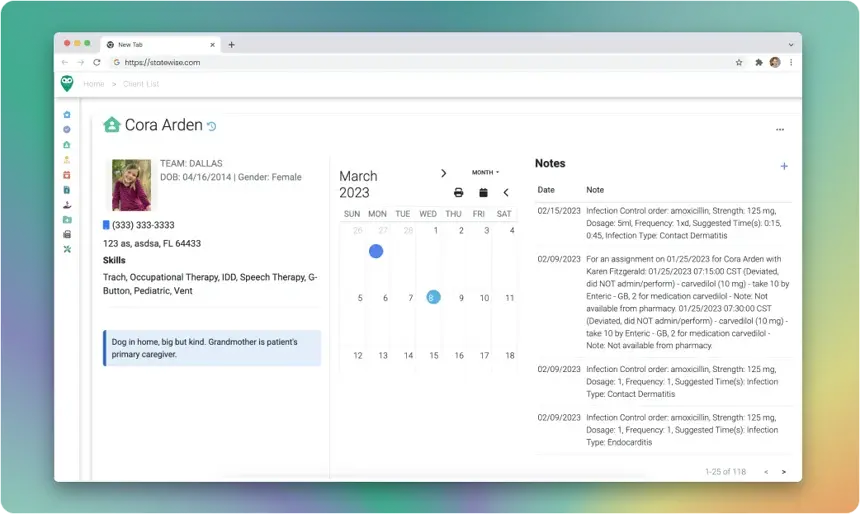The height and width of the screenshot is (514, 860).
Task: Add a new note with plus icon
Action: pos(784,166)
